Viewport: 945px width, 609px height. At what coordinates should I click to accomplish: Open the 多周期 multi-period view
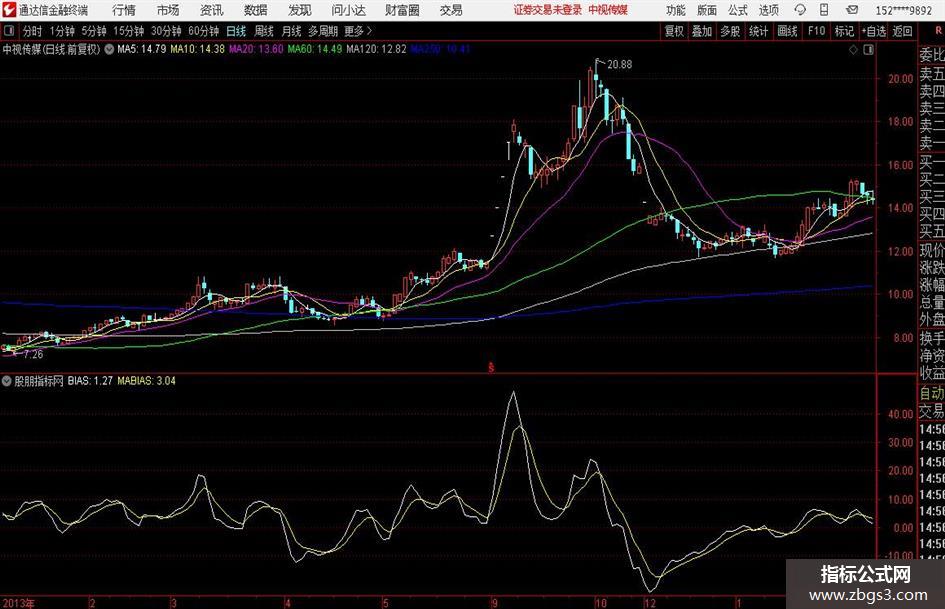click(x=323, y=31)
